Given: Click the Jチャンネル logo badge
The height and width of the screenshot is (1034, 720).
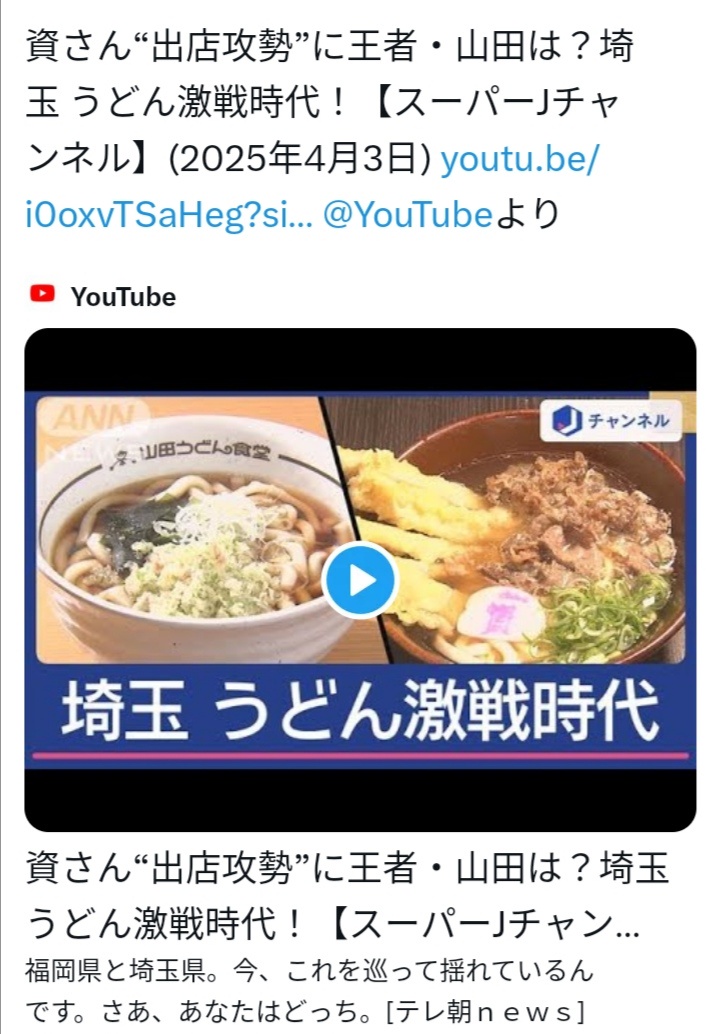Looking at the screenshot, I should 611,420.
